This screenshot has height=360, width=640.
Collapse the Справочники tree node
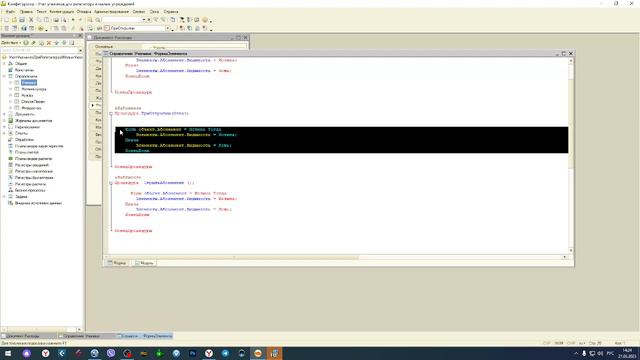4,76
